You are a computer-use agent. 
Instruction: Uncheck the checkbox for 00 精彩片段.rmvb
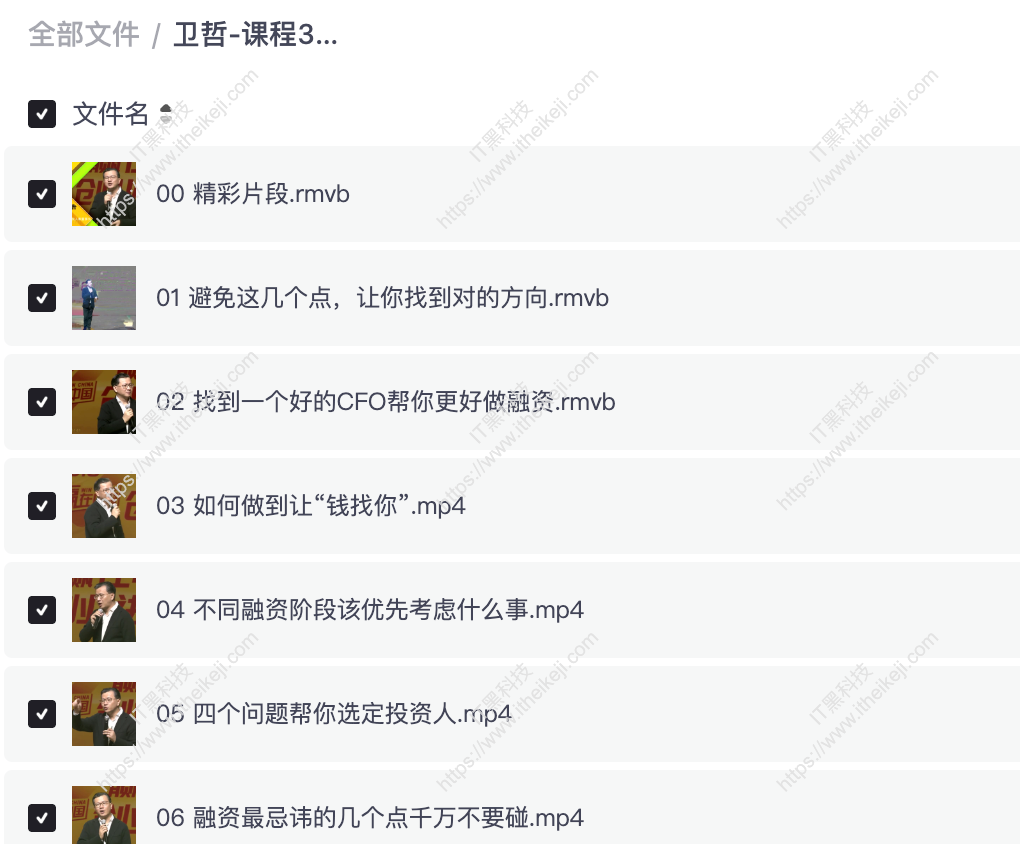[x=42, y=194]
